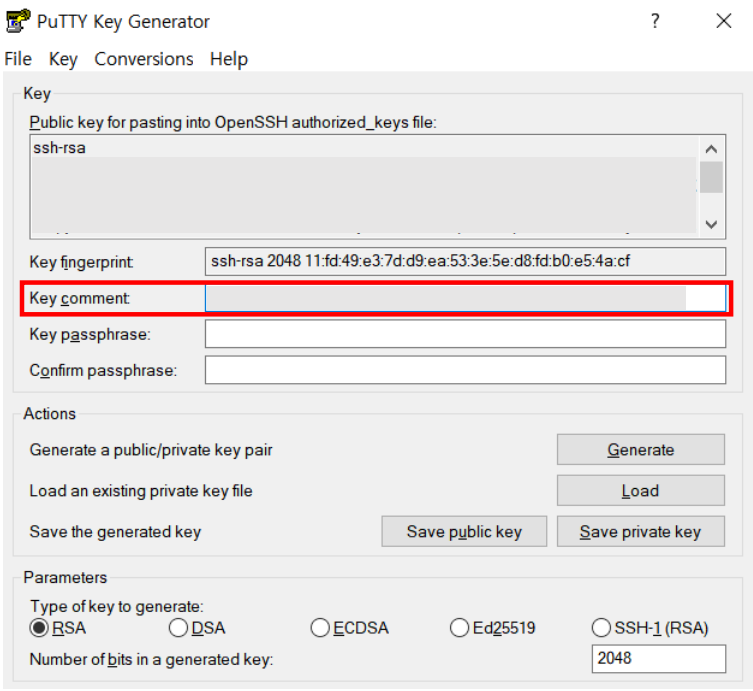Click "Load an existing private key file" text
753x691 pixels.
[x=141, y=491]
